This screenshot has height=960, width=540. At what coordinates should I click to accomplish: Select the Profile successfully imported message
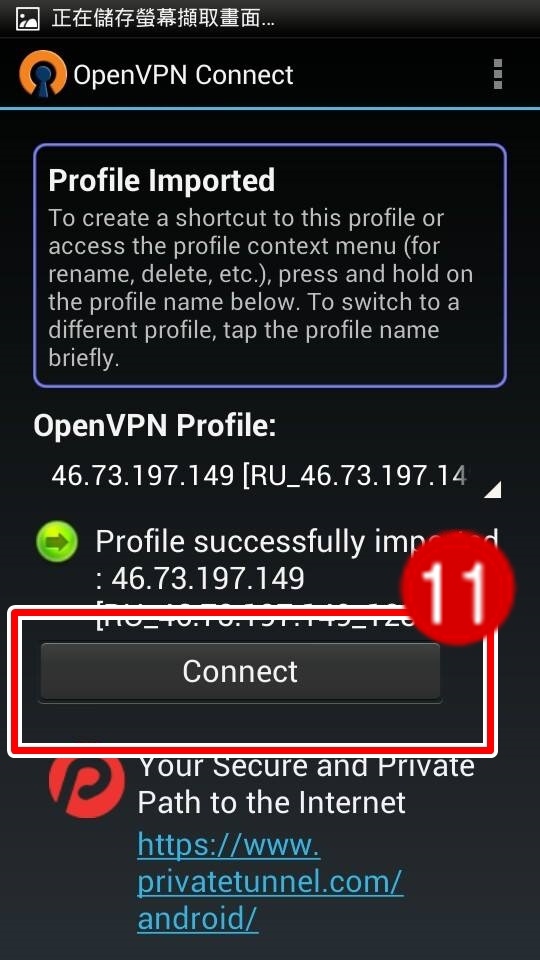(296, 578)
